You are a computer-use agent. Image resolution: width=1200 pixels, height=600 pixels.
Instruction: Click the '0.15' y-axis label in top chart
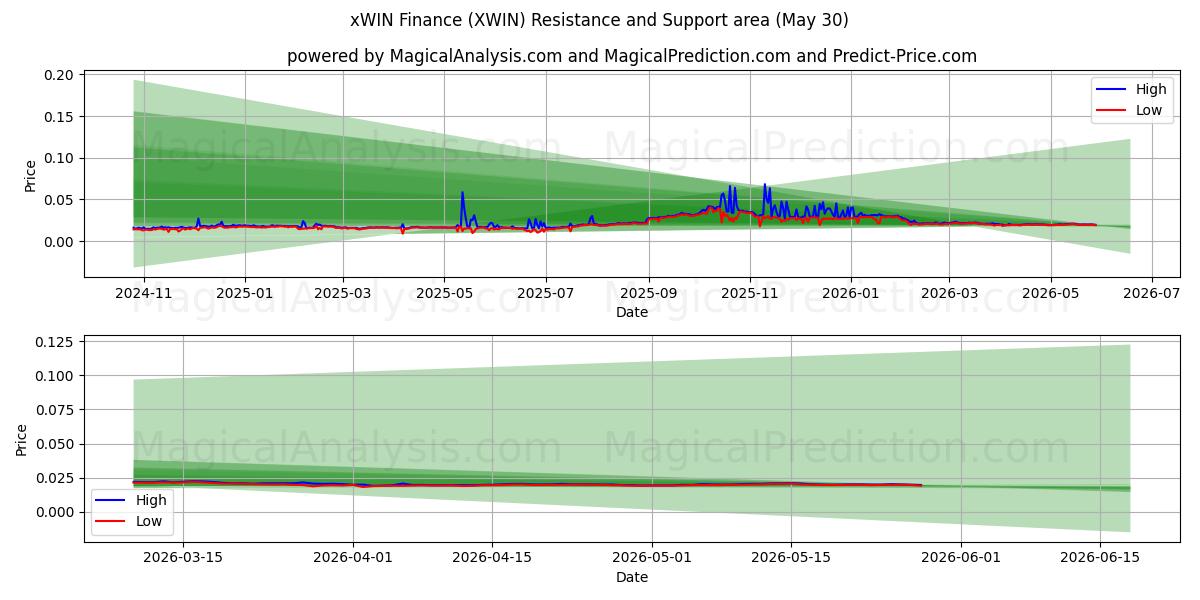click(60, 117)
